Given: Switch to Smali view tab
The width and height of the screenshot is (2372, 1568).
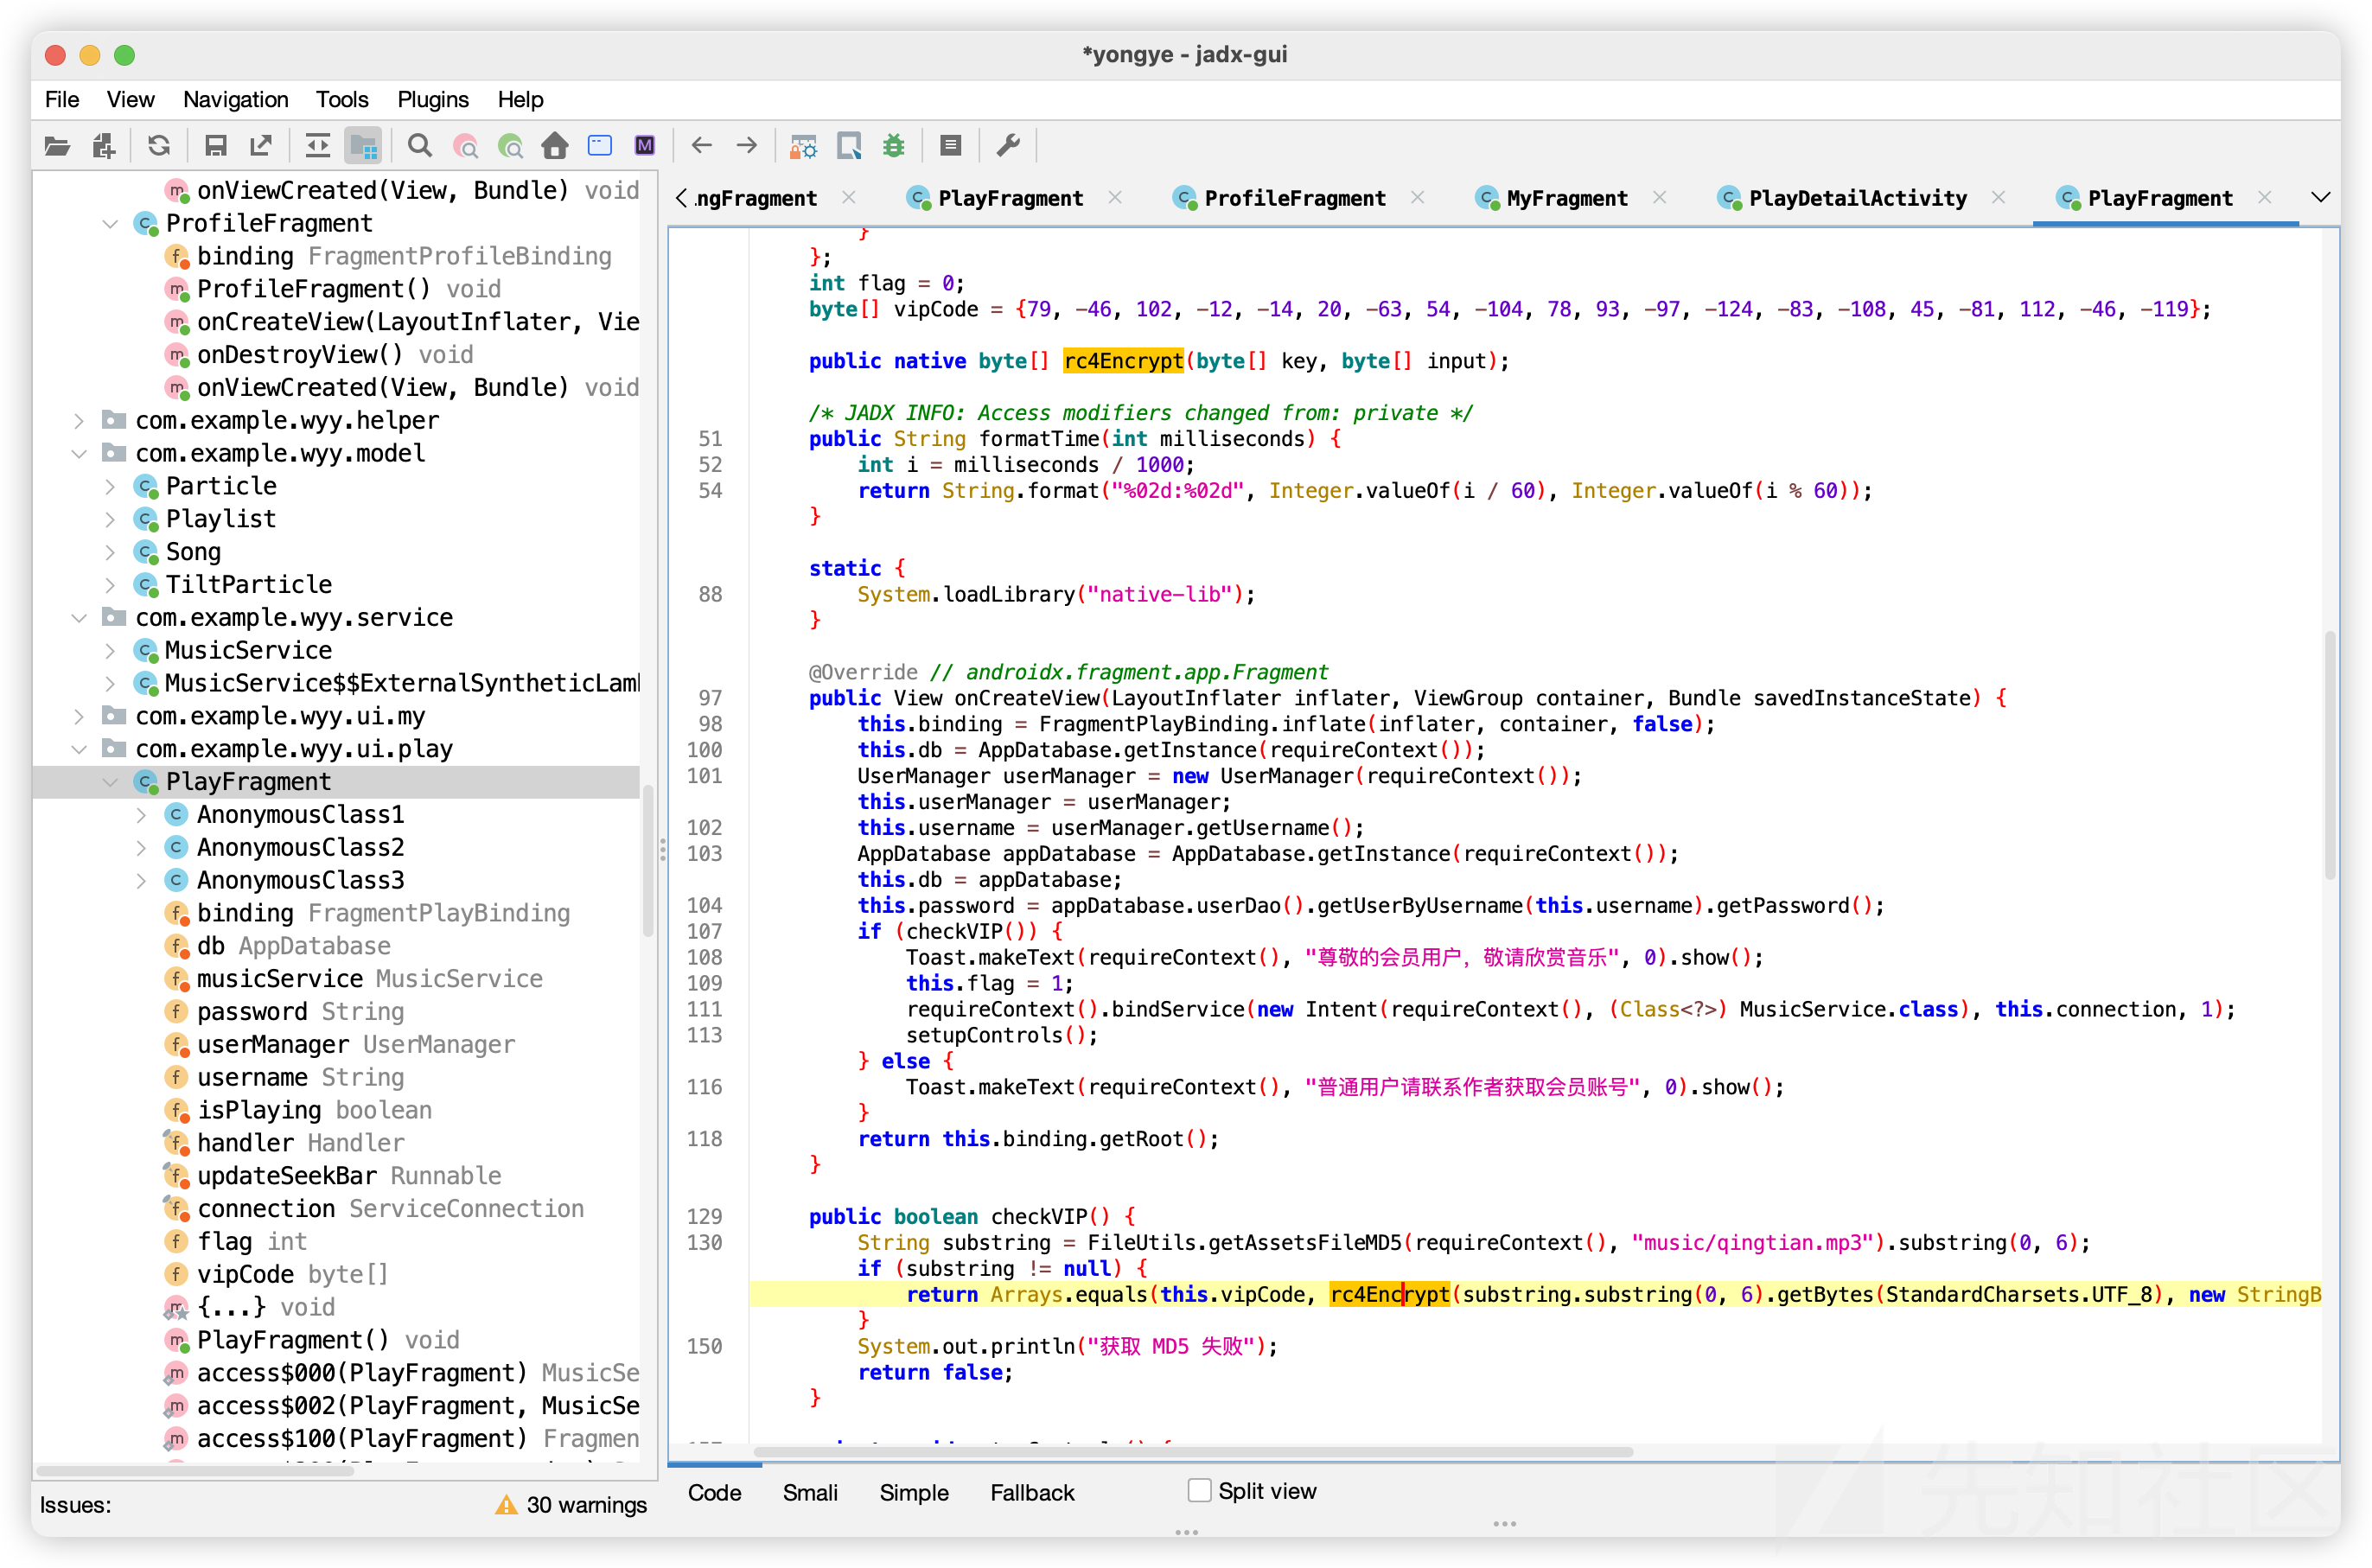Looking at the screenshot, I should coord(810,1492).
